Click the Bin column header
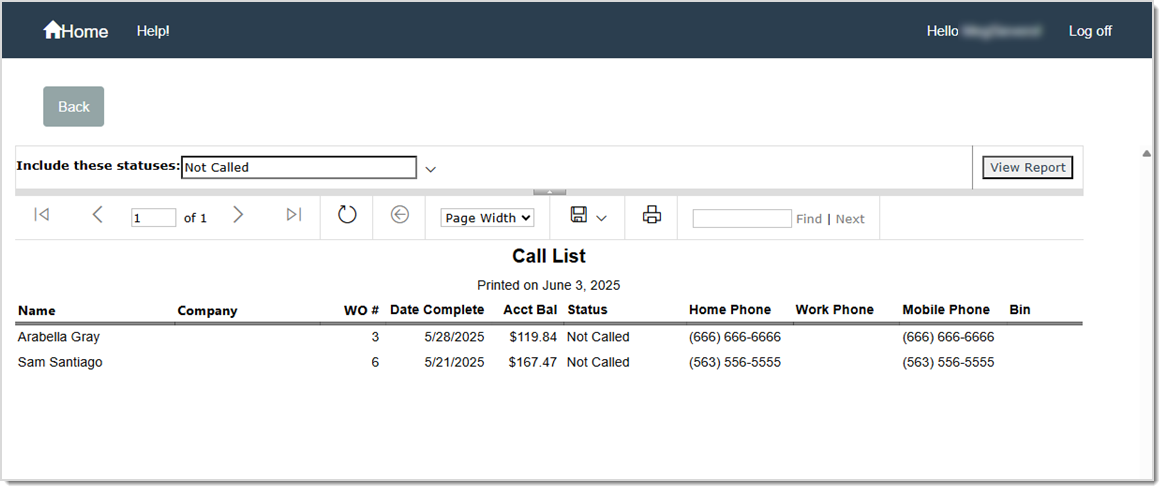 (1020, 310)
